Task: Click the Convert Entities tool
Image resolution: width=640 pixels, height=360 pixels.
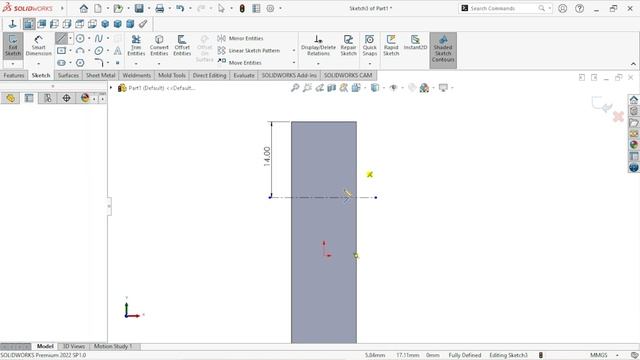Action: 159,45
